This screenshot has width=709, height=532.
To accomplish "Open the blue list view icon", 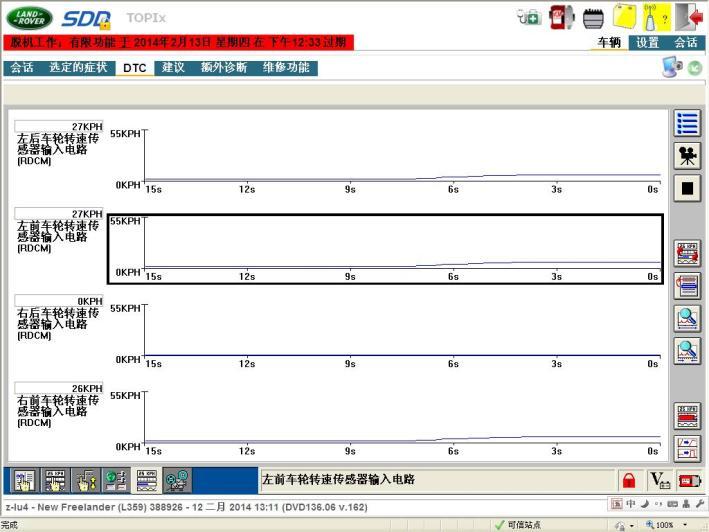I will point(687,123).
